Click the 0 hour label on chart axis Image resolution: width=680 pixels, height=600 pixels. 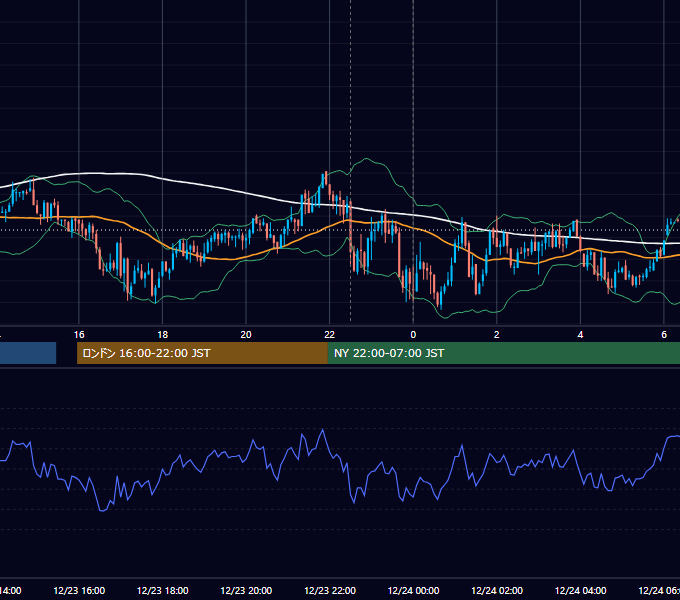coord(413,335)
